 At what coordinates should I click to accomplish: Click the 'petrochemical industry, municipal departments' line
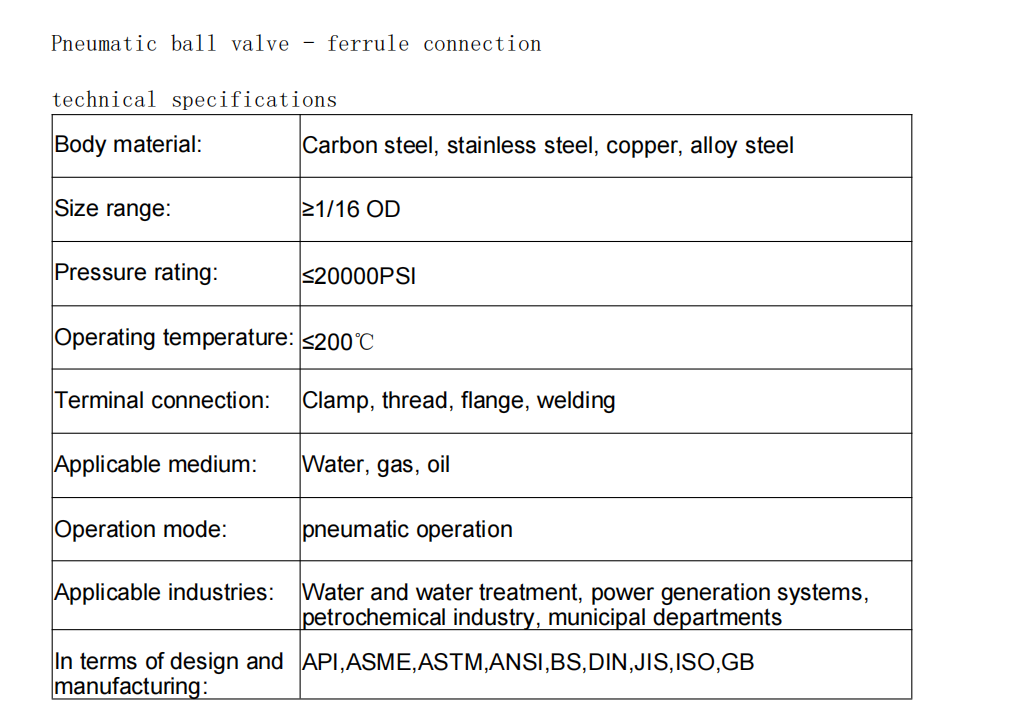tap(541, 618)
